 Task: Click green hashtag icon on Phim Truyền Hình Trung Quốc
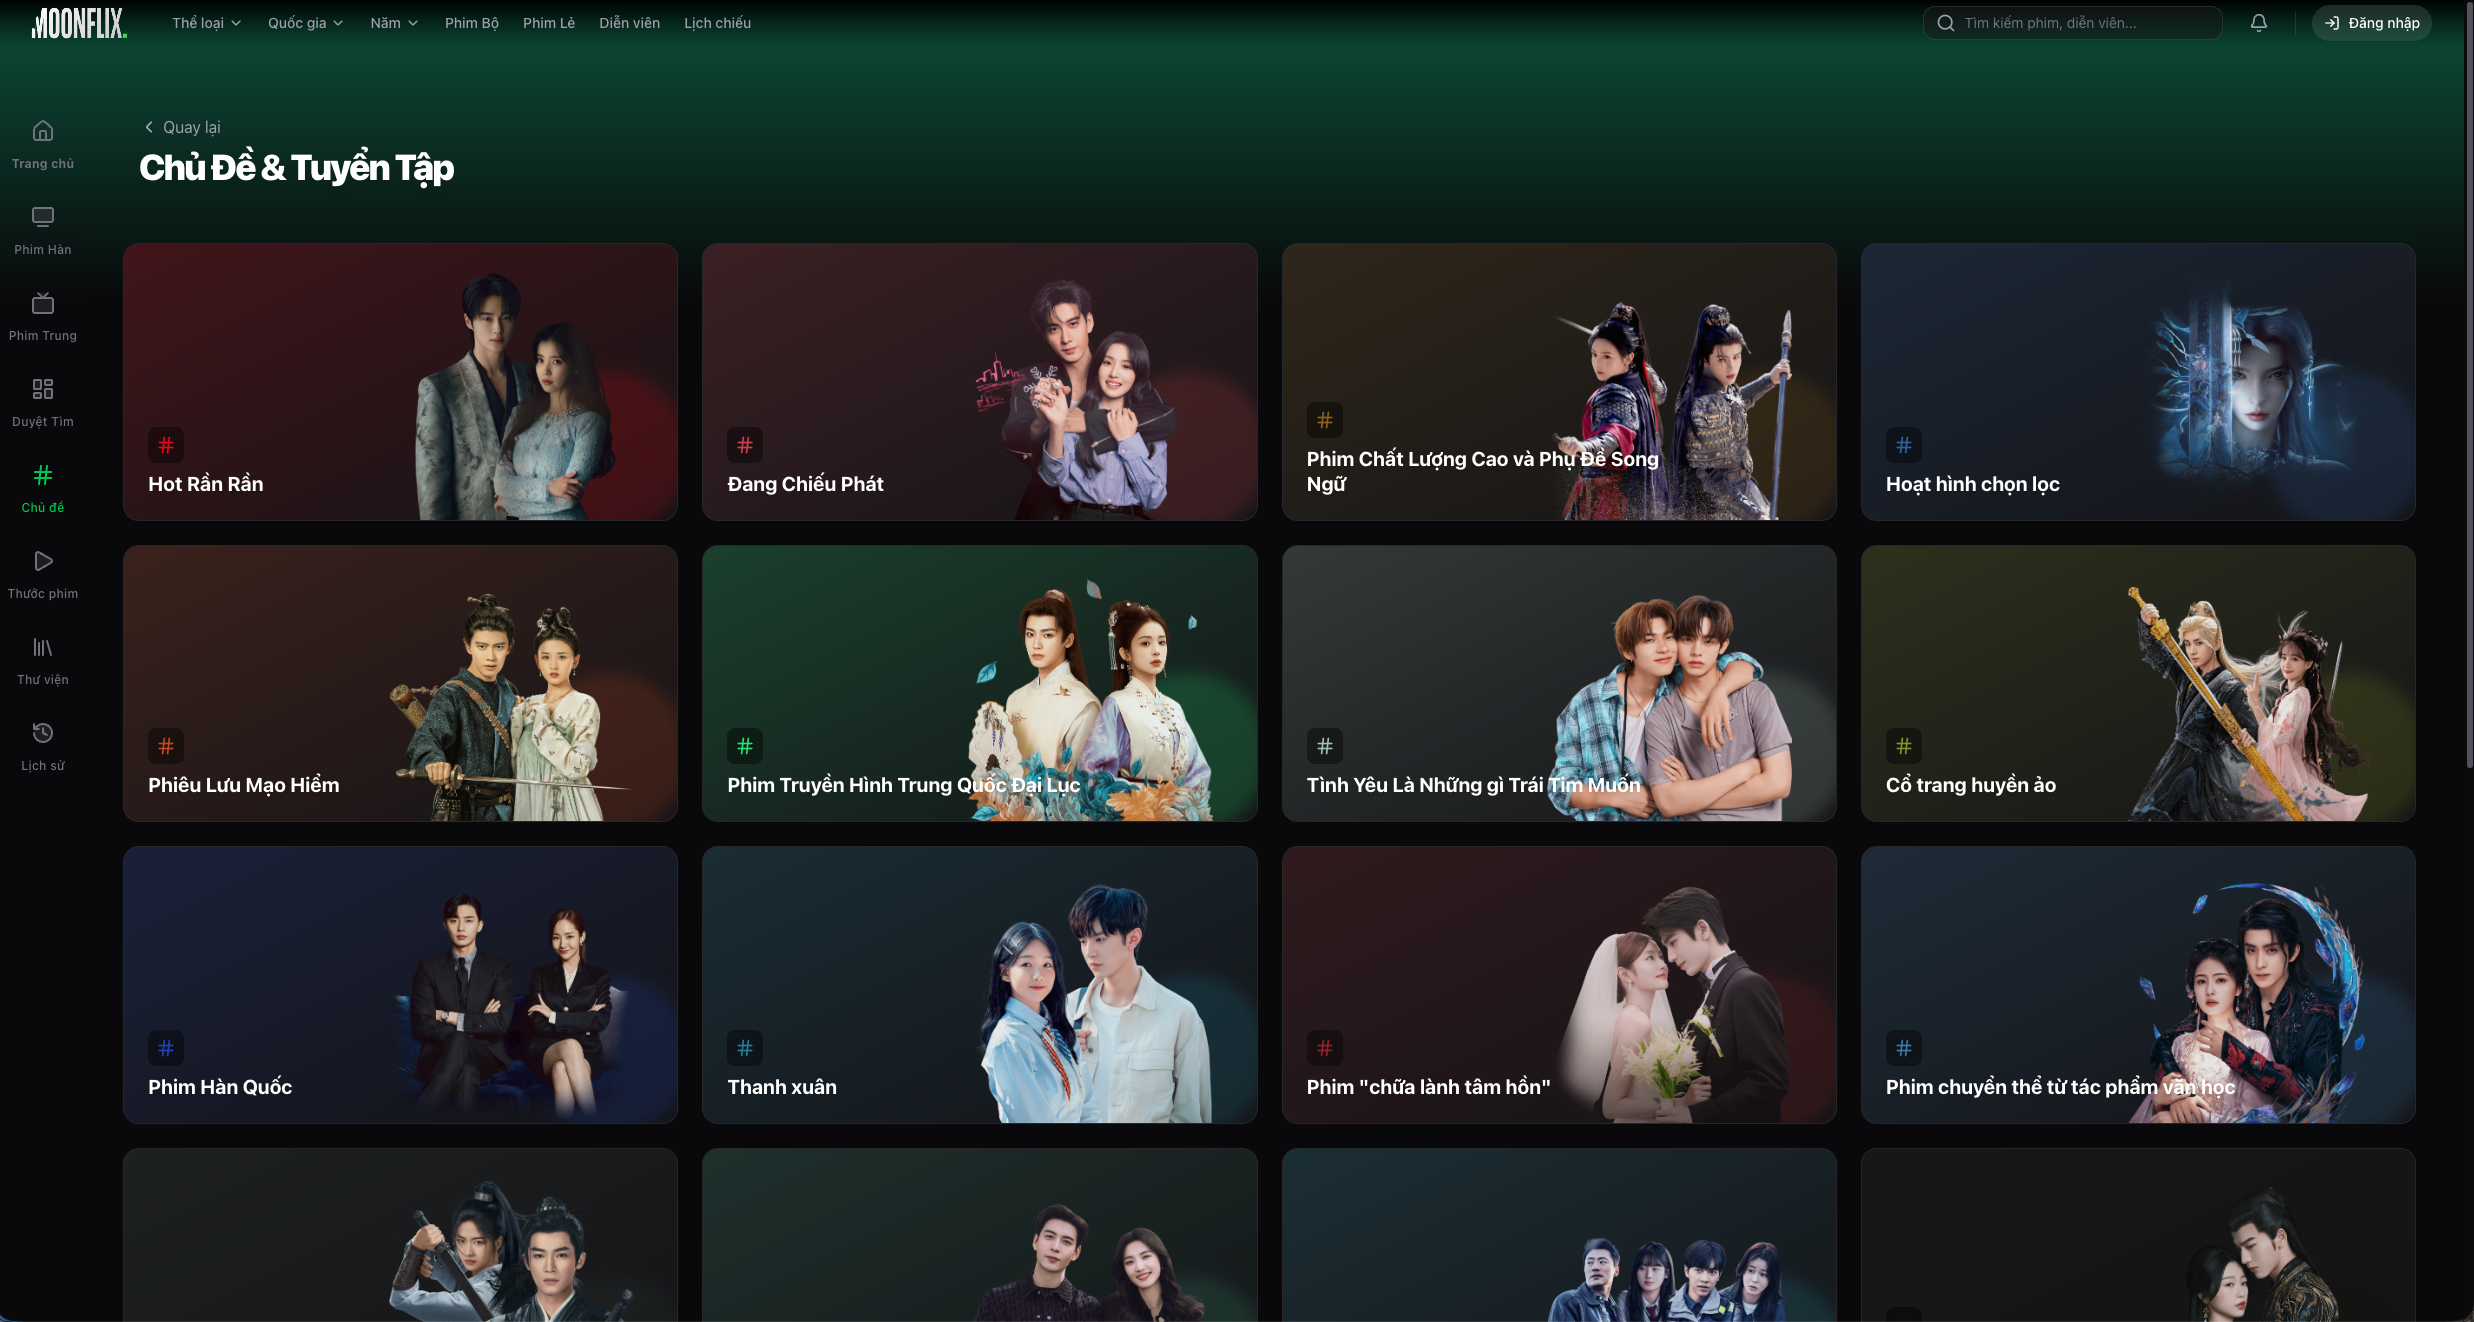[x=745, y=746]
